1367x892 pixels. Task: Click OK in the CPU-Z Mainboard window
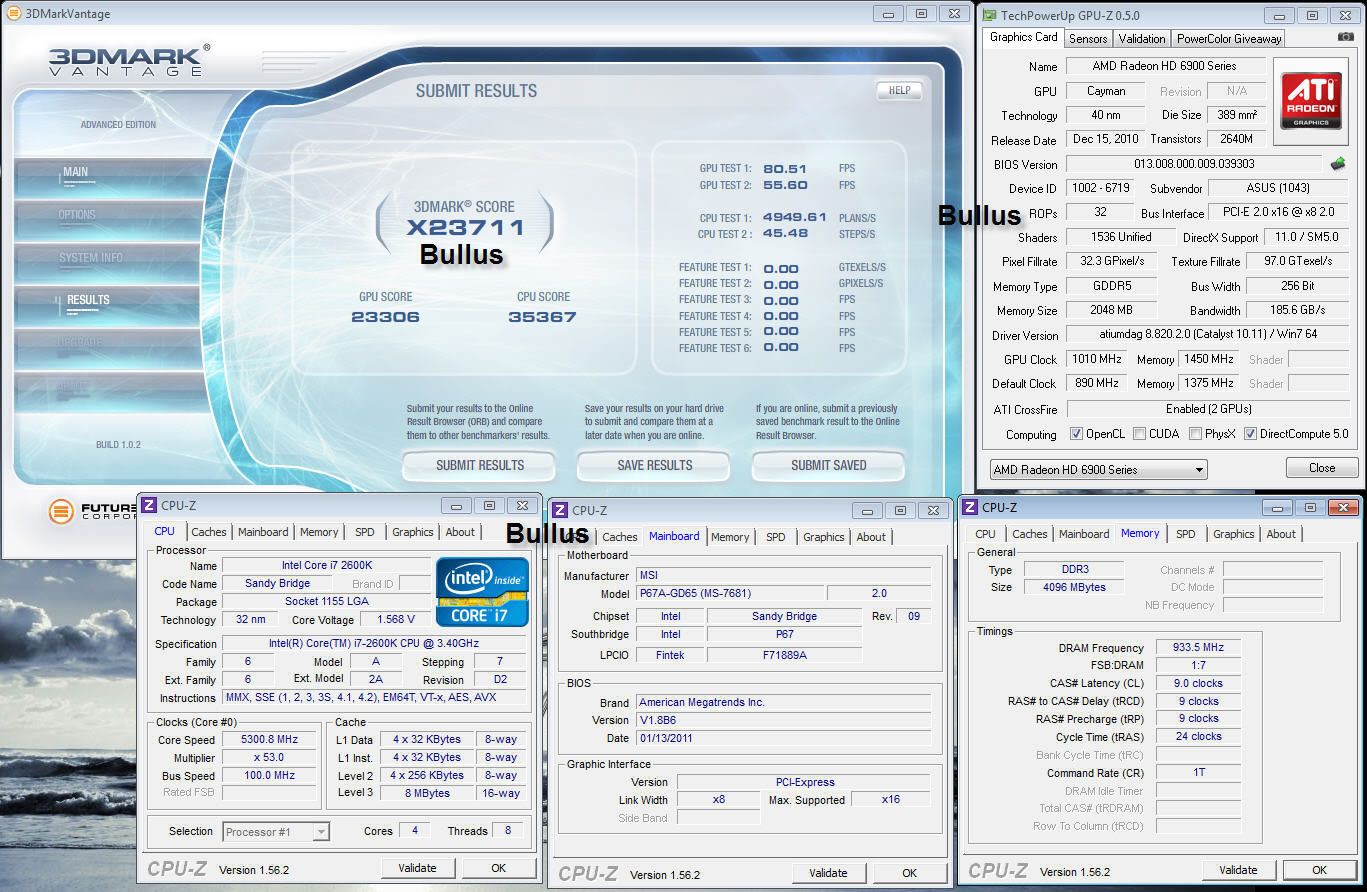click(909, 873)
